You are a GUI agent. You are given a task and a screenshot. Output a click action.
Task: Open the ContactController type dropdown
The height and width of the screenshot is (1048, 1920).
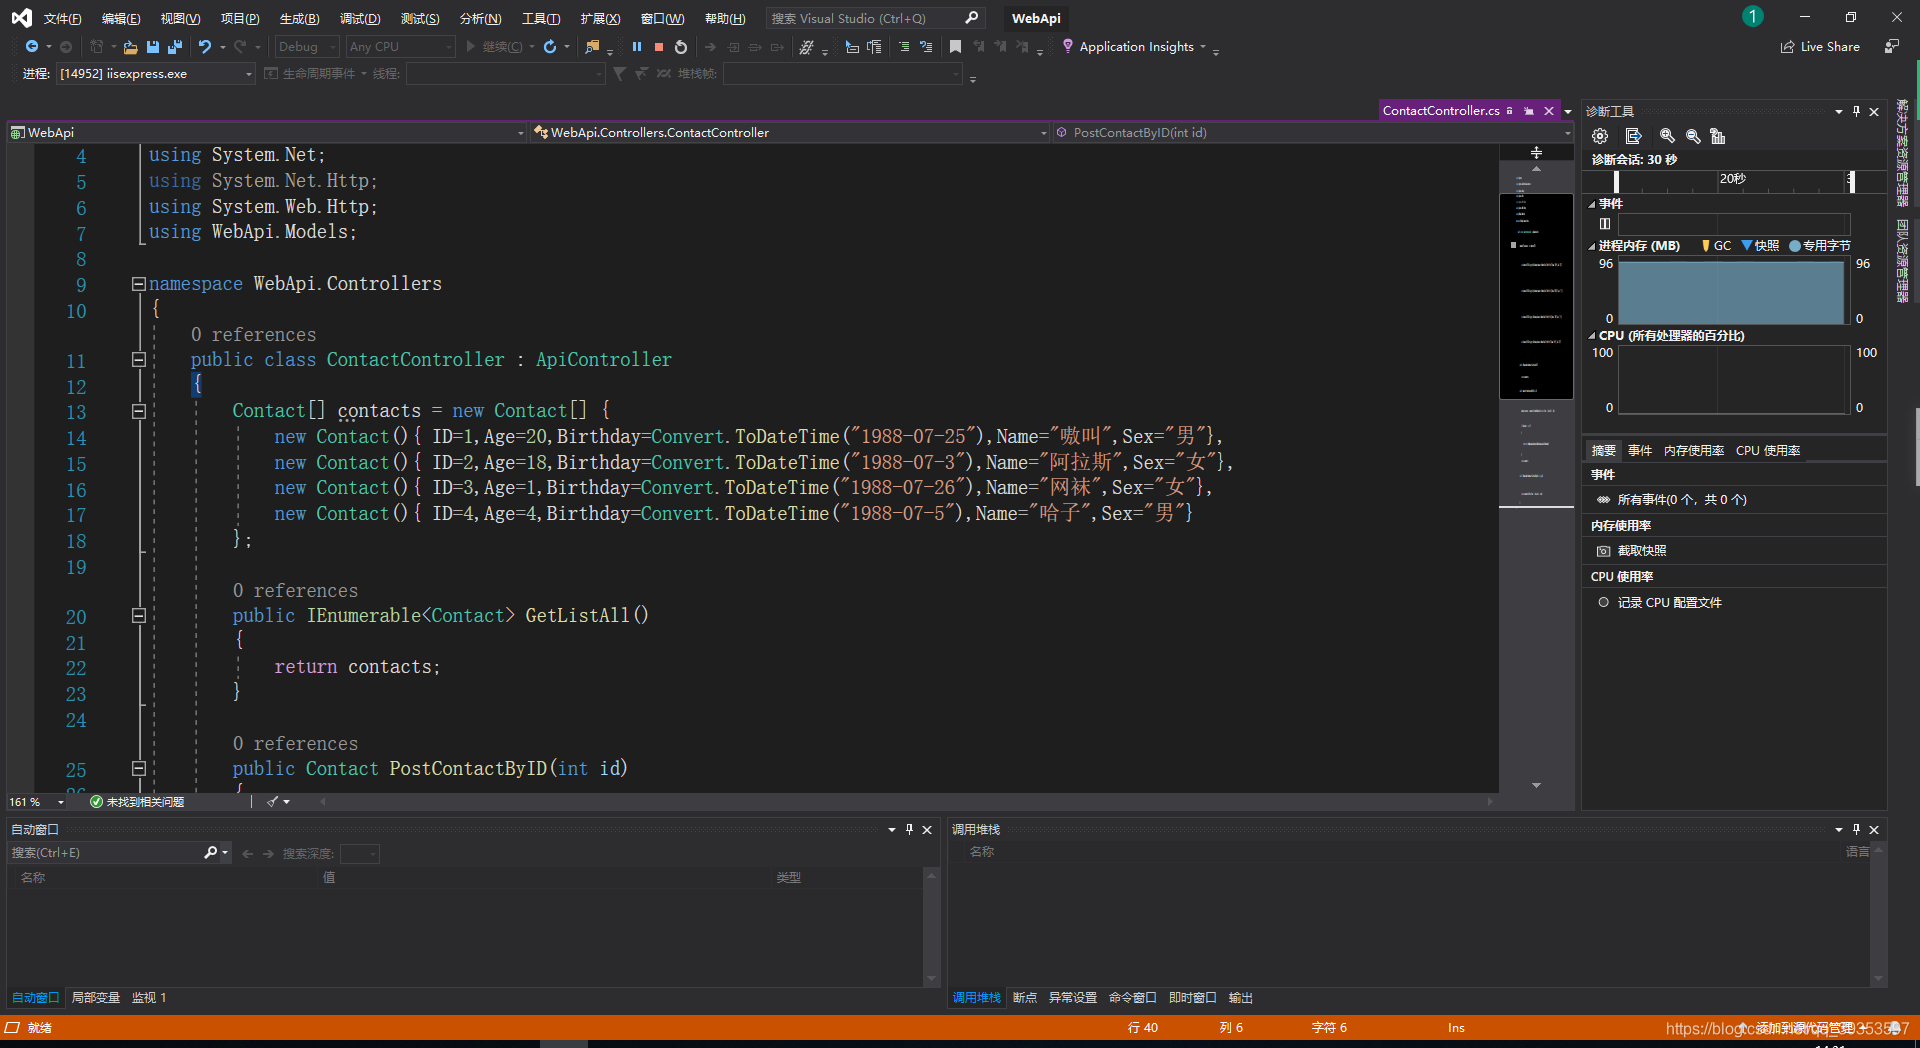(790, 133)
